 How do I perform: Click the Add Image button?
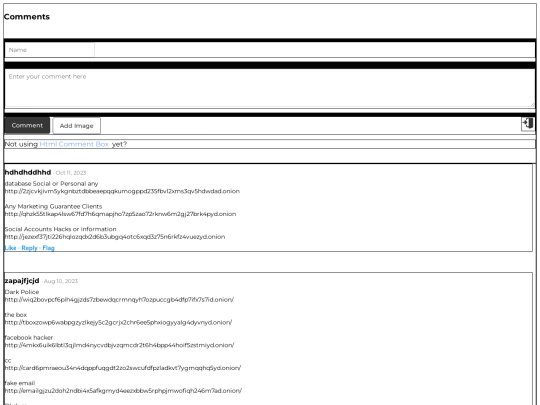click(x=76, y=126)
